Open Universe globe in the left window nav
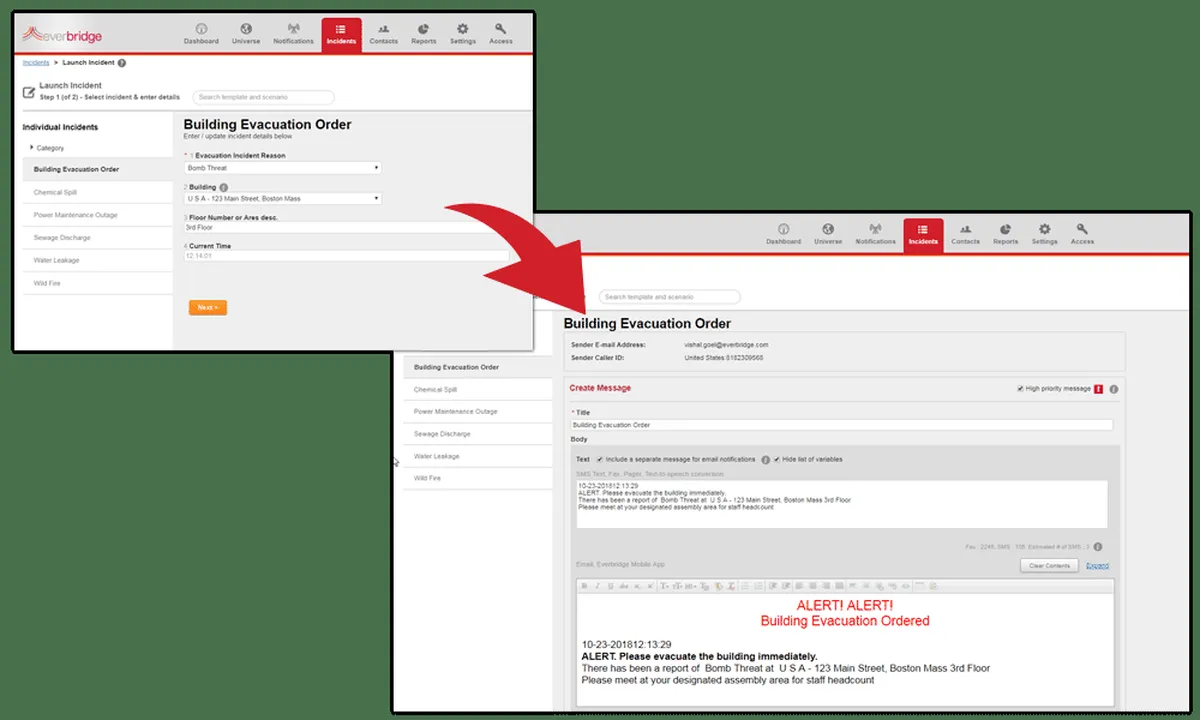Image resolution: width=1200 pixels, height=720 pixels. pos(246,34)
